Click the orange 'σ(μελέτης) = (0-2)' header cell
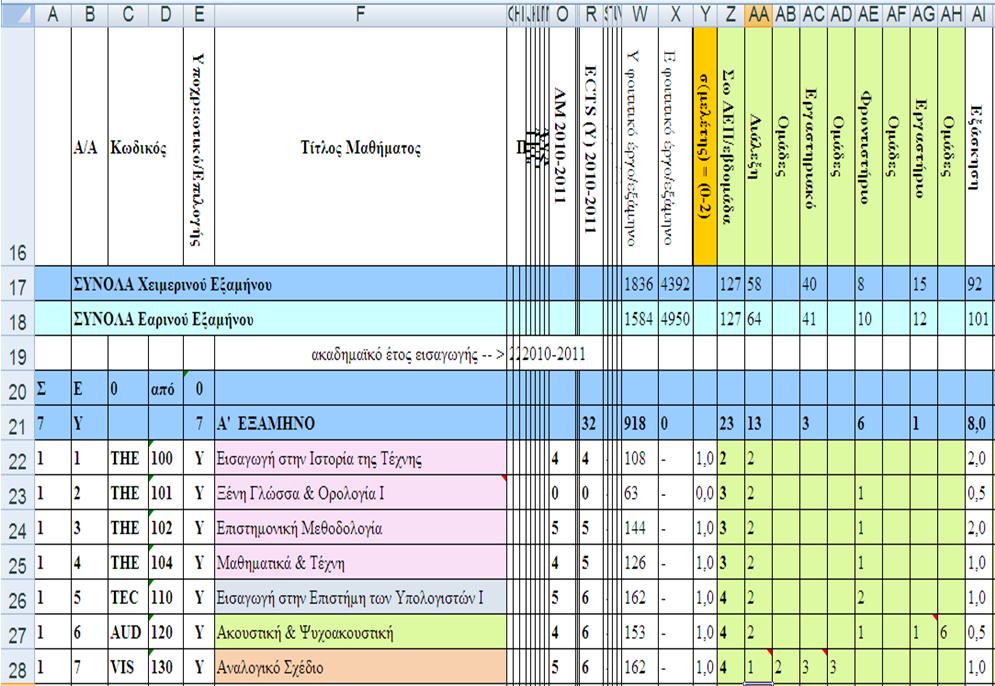 pyautogui.click(x=706, y=147)
